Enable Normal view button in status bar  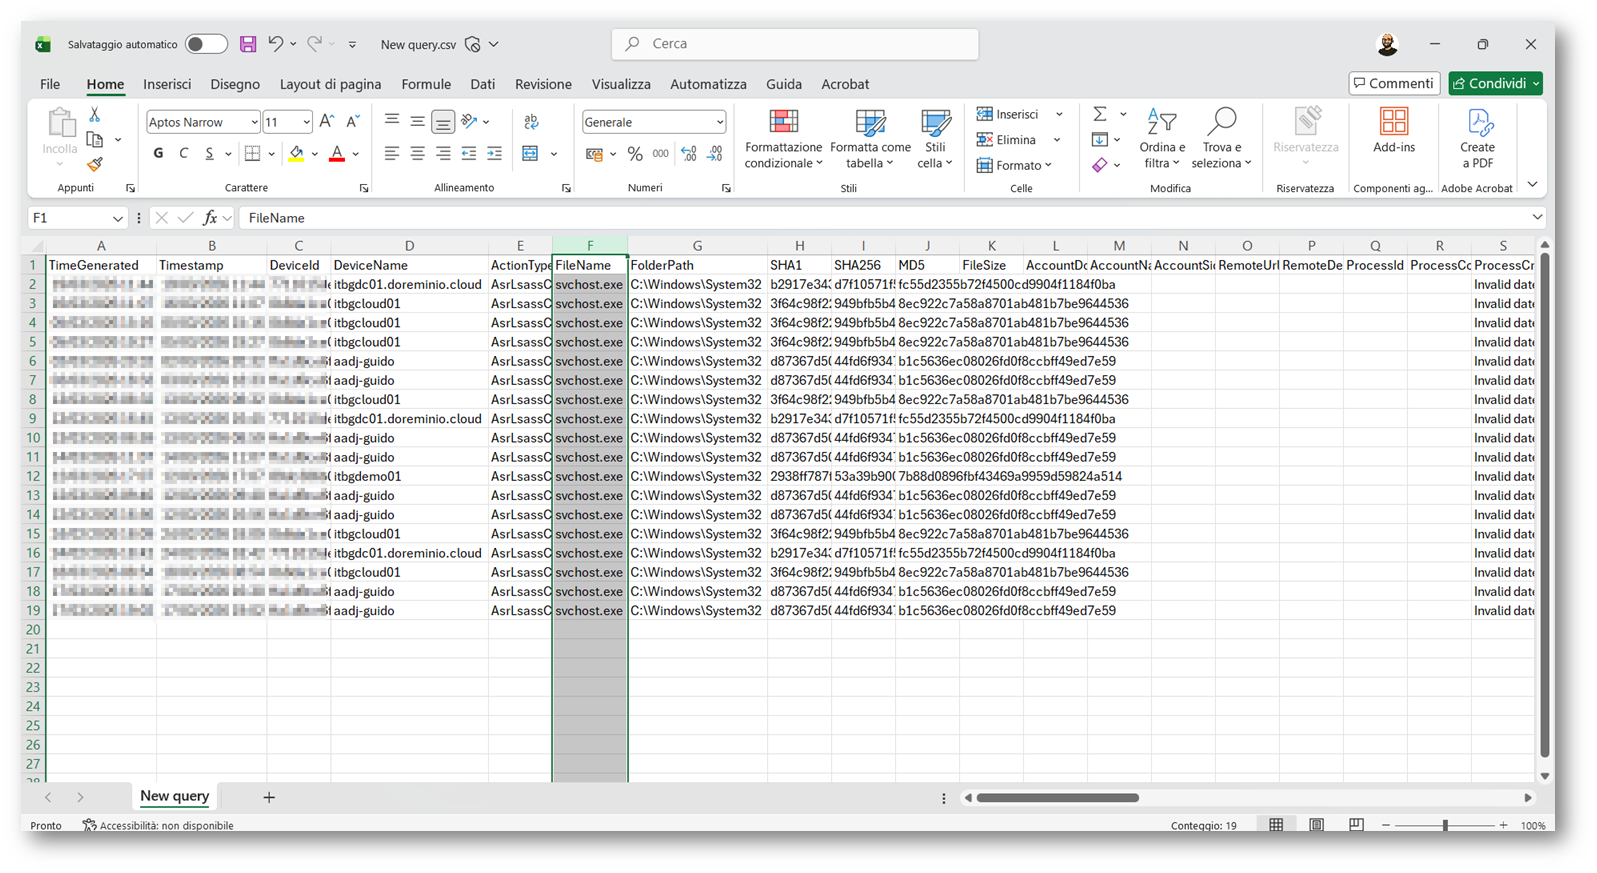1276,825
